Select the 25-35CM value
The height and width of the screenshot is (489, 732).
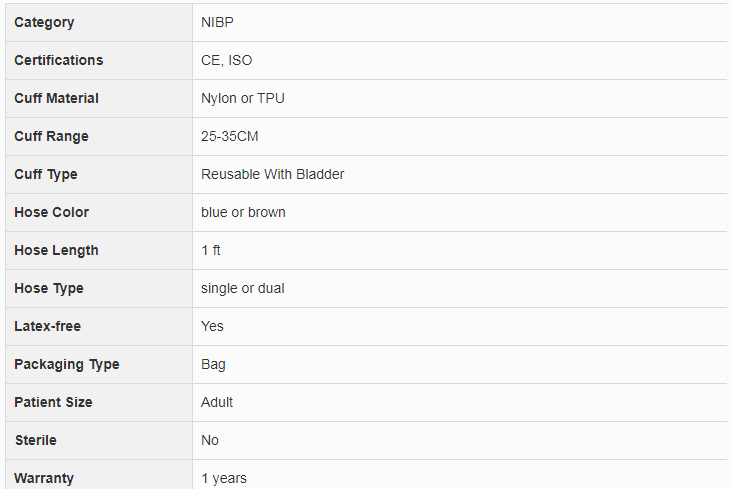point(230,136)
